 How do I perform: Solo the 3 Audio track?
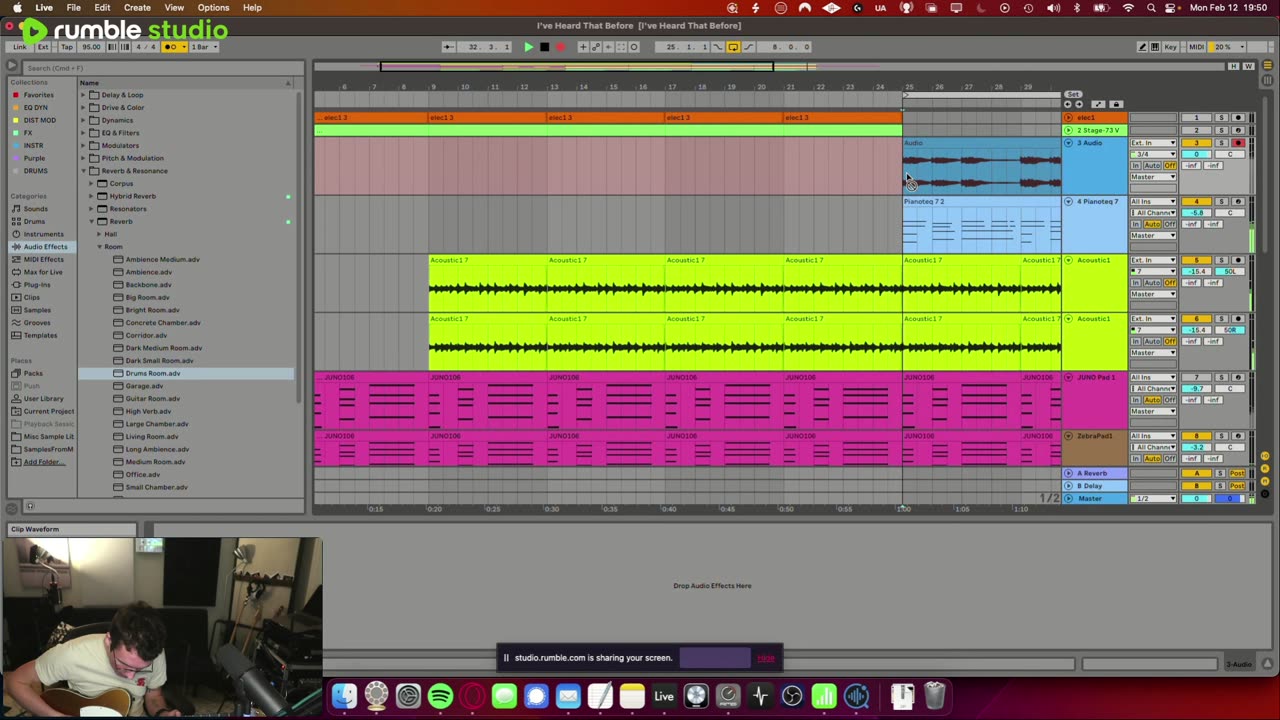click(x=1221, y=143)
